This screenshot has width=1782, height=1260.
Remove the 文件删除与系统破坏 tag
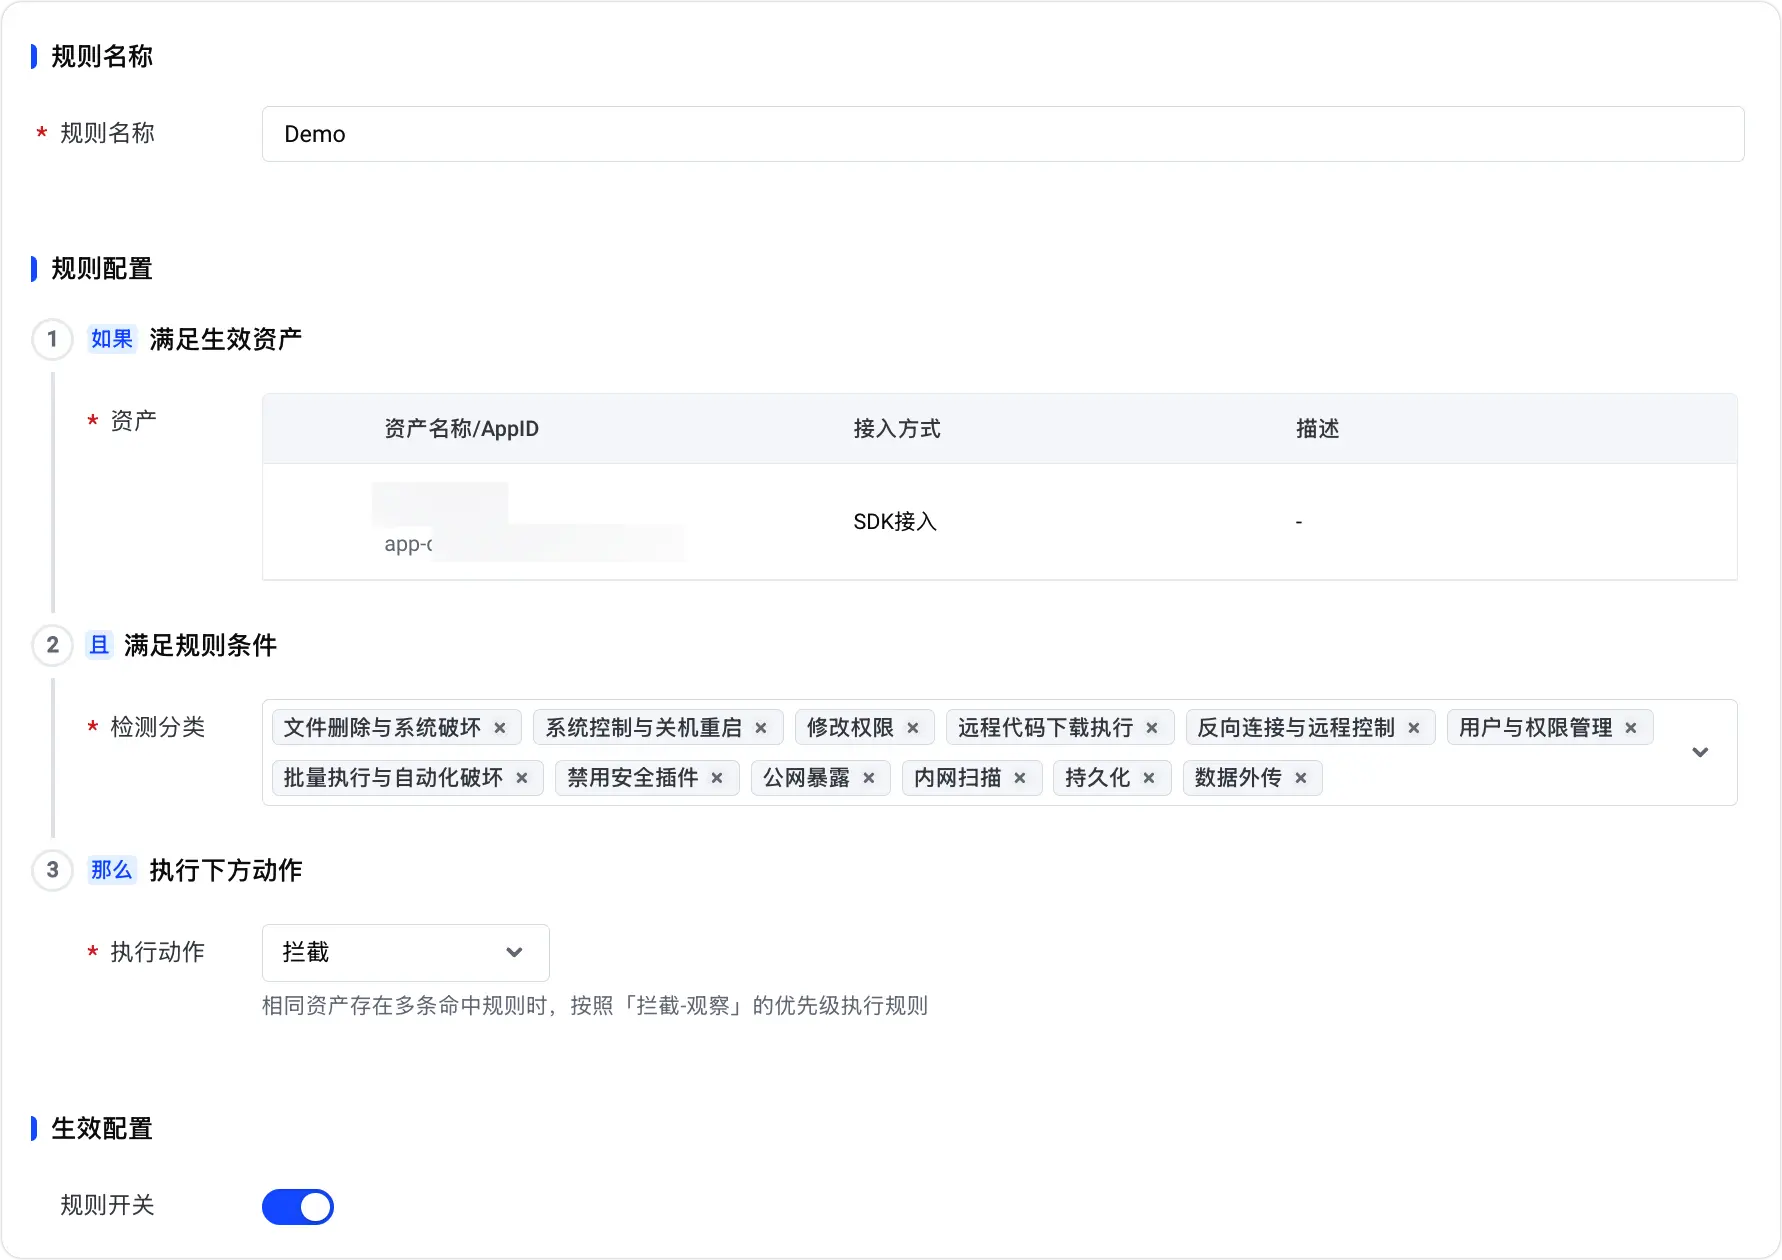click(x=500, y=728)
